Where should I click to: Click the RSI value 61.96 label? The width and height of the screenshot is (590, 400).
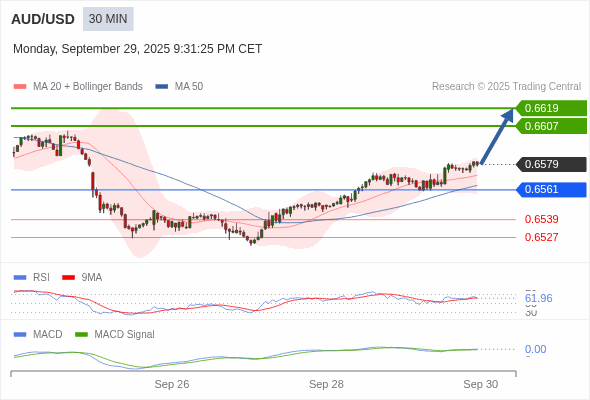[538, 298]
